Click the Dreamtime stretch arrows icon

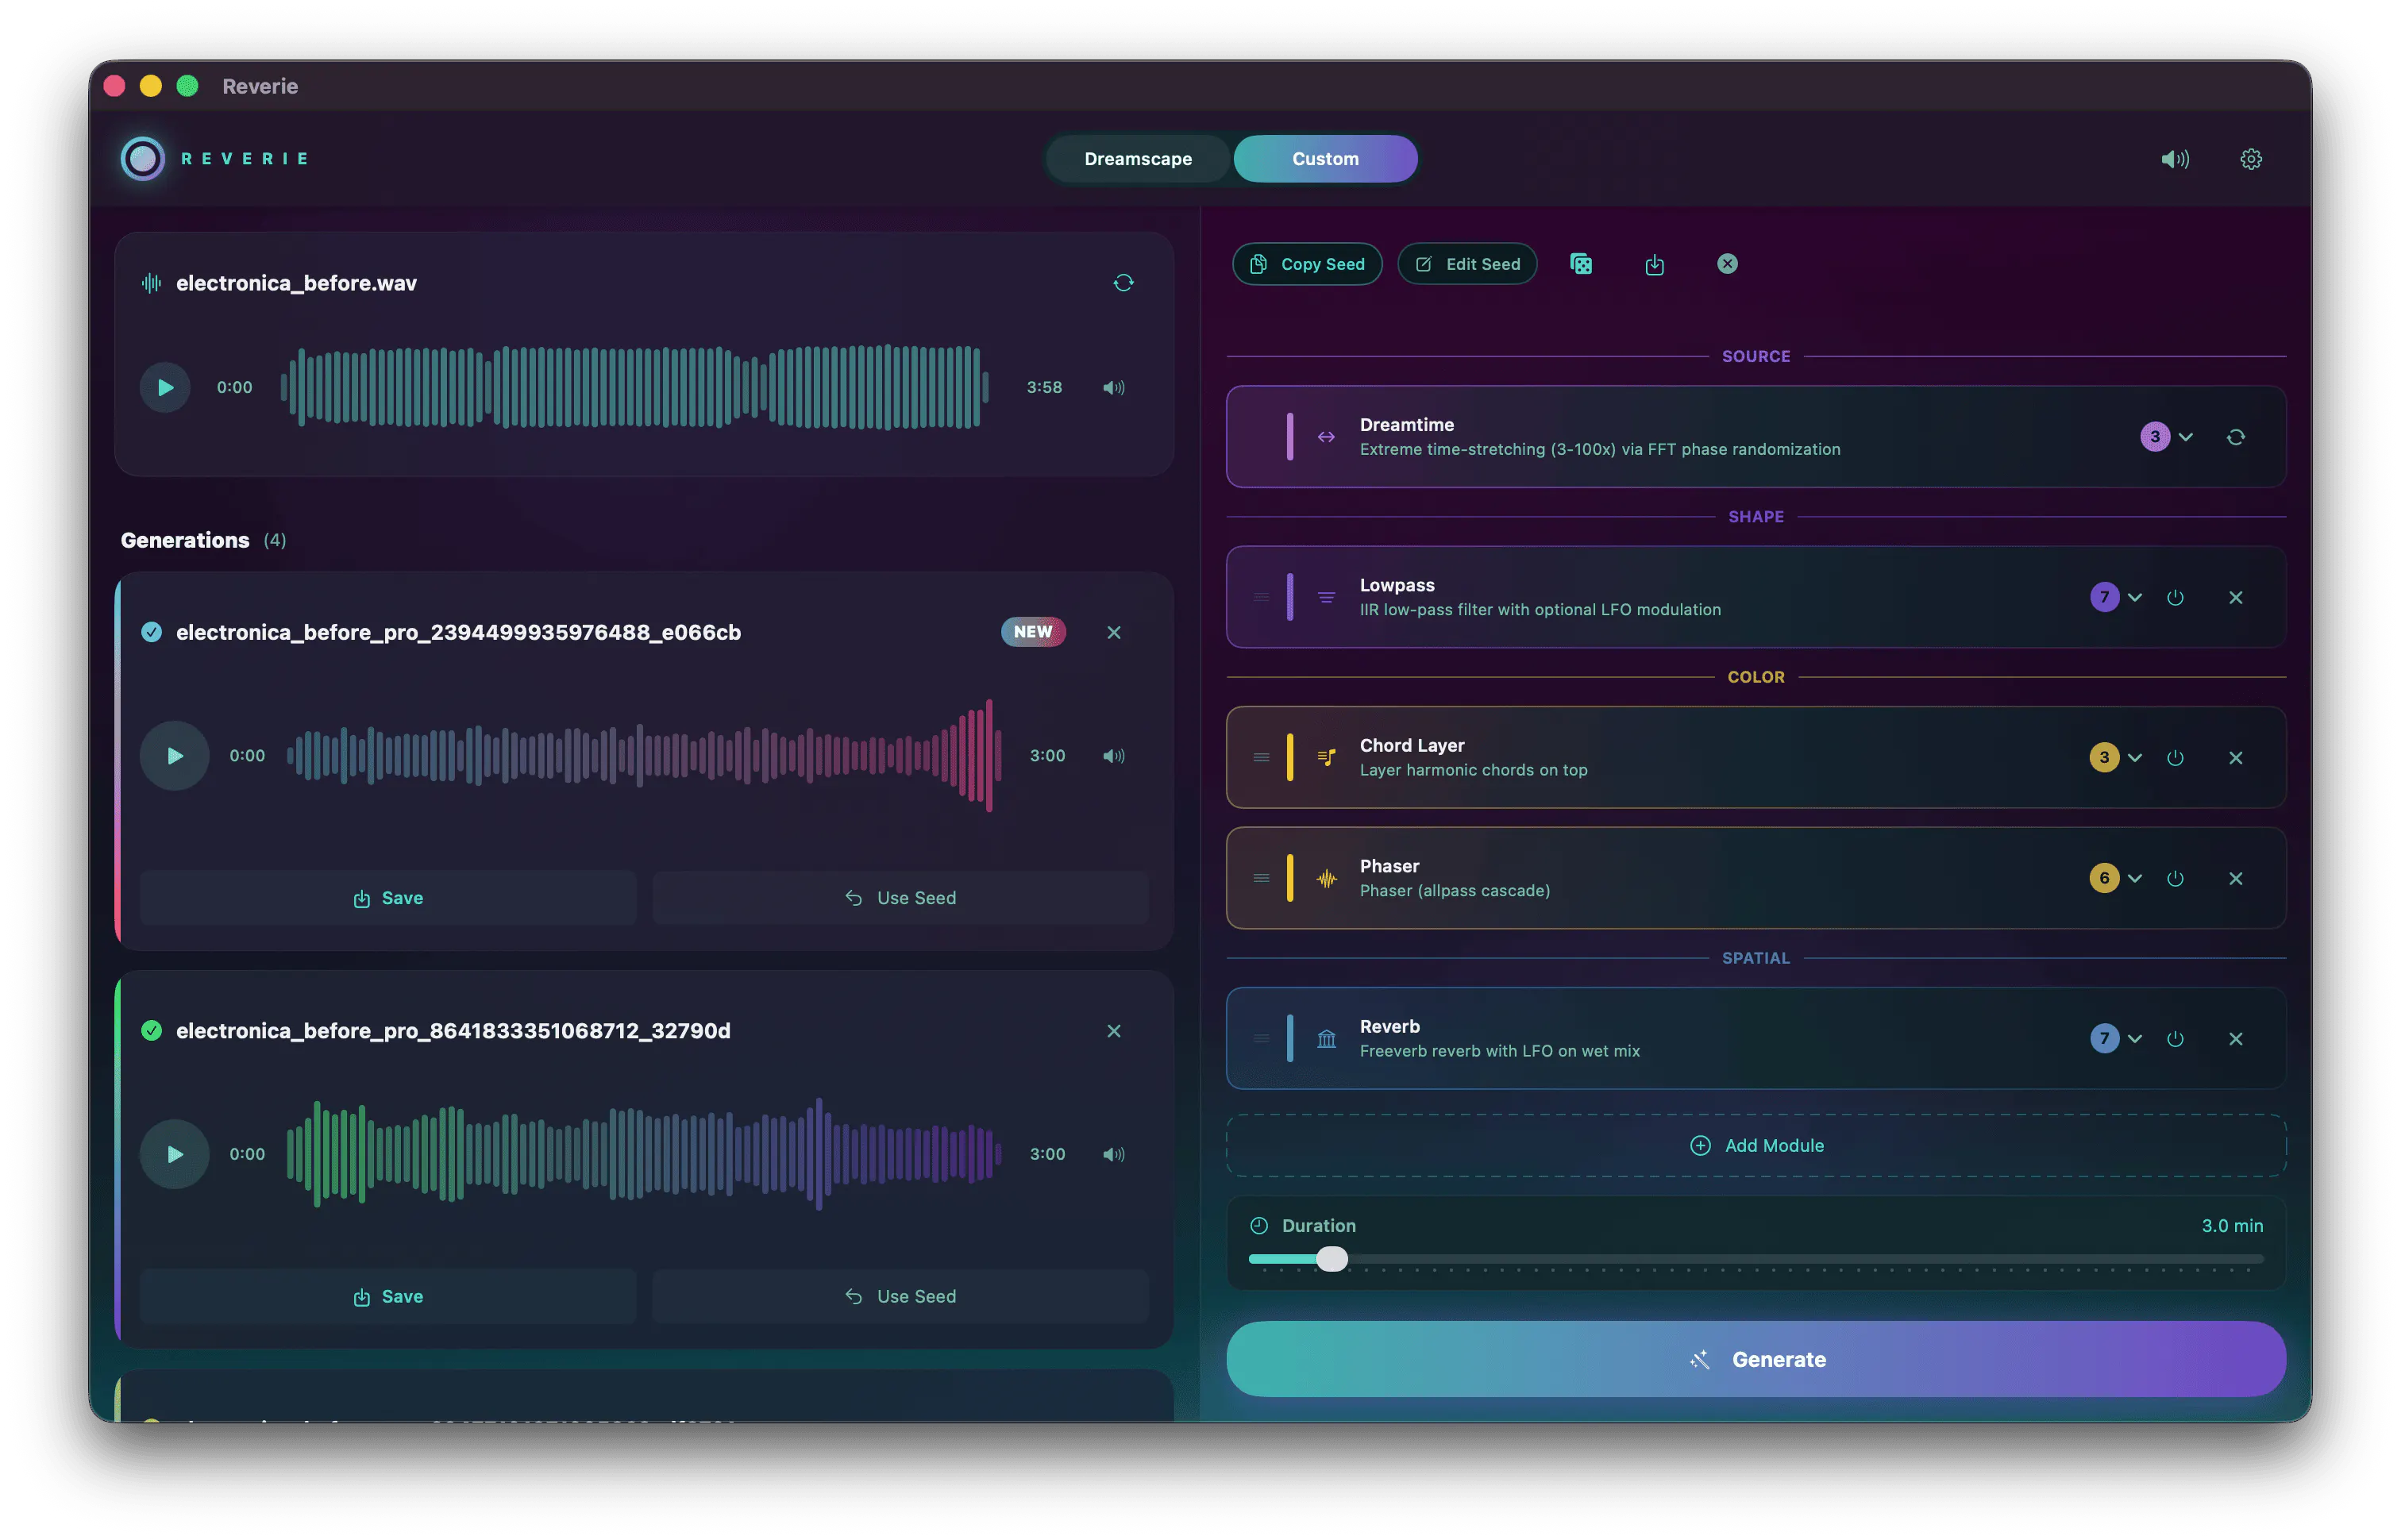1326,437
